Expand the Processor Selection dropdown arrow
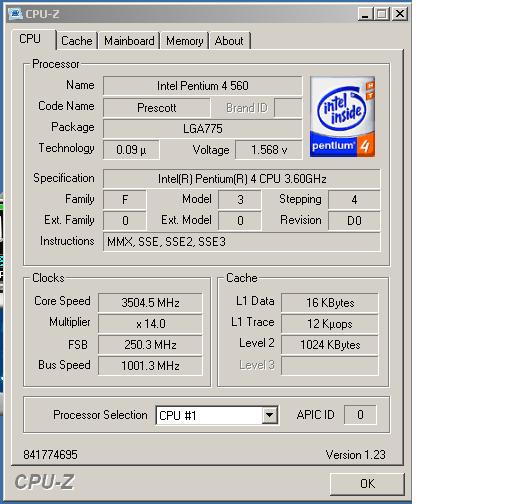The height and width of the screenshot is (504, 512). 270,415
